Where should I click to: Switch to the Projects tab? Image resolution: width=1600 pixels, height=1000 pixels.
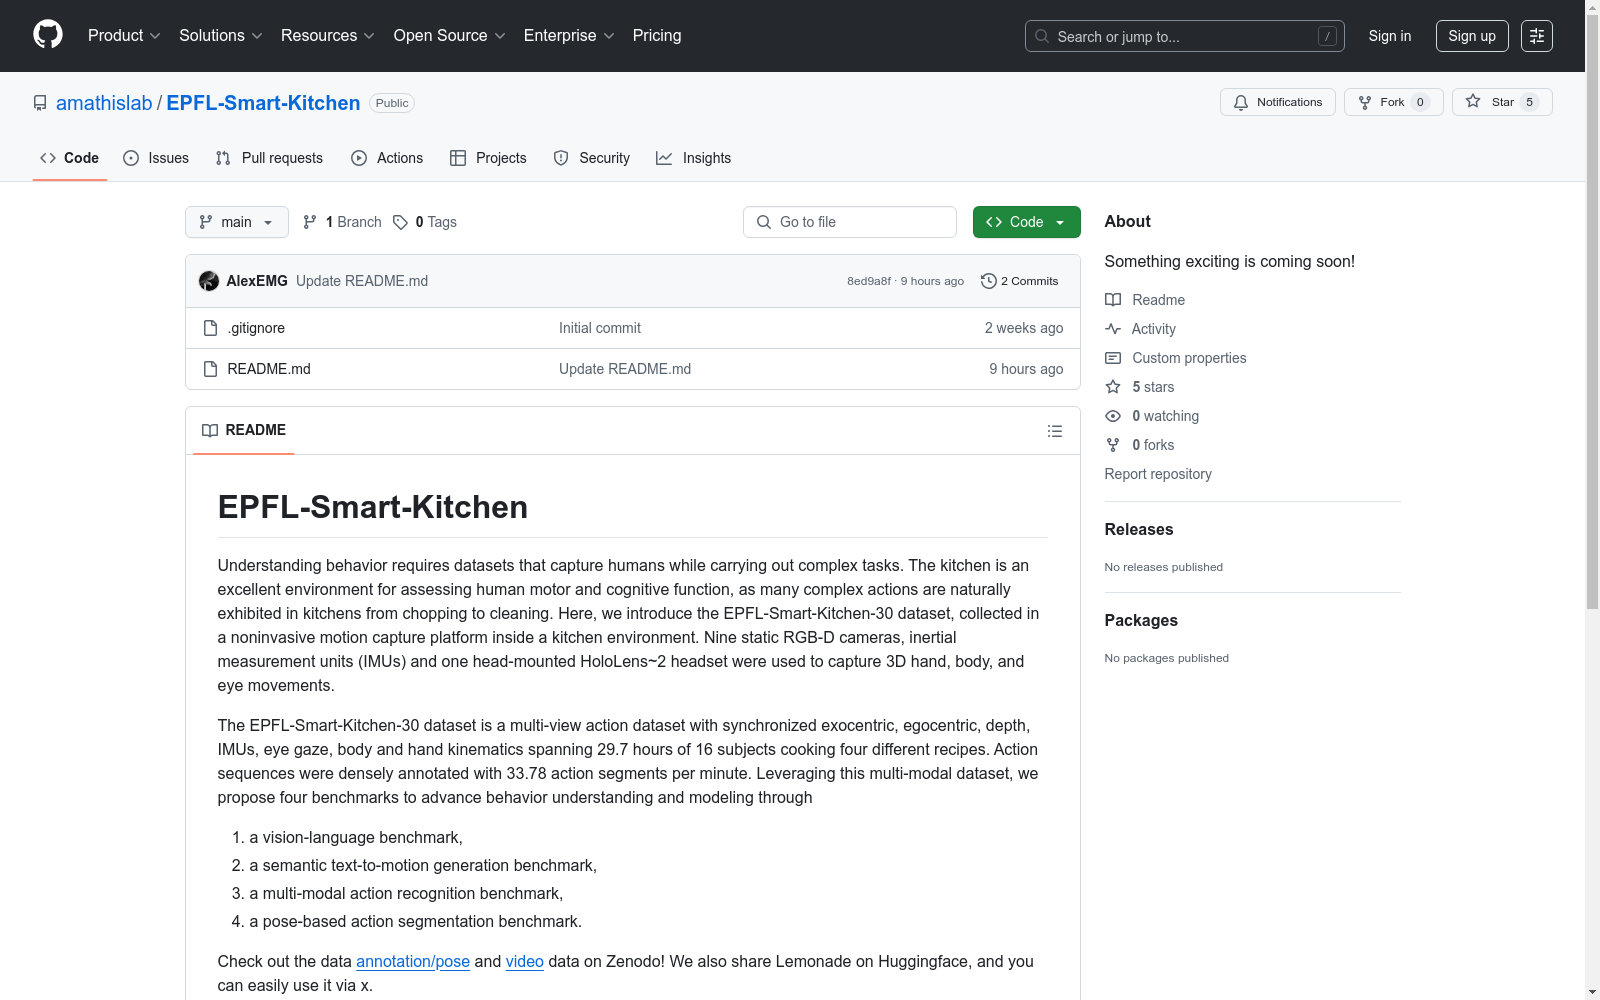point(488,158)
